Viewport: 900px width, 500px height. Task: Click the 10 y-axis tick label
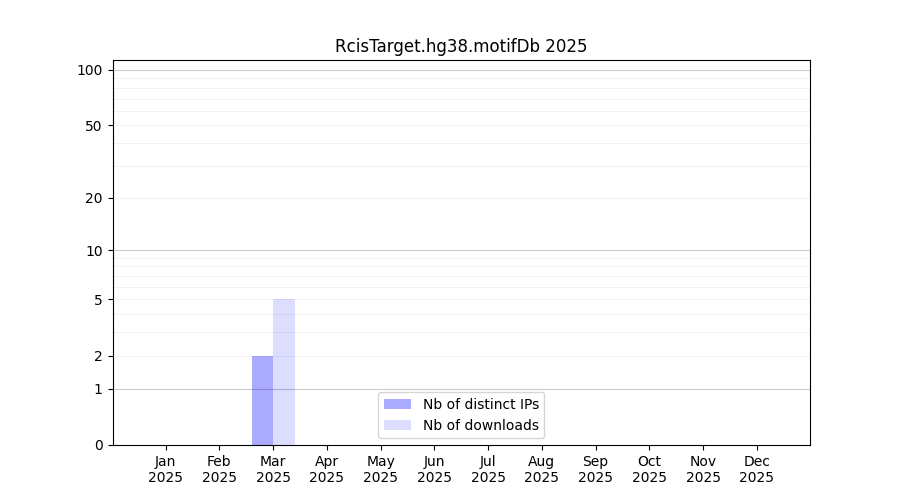click(94, 251)
